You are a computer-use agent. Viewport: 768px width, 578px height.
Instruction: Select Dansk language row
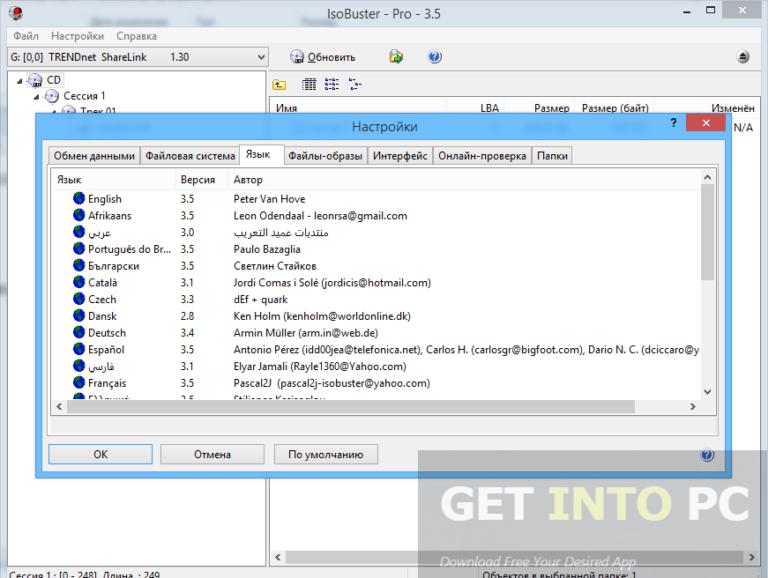(x=377, y=315)
